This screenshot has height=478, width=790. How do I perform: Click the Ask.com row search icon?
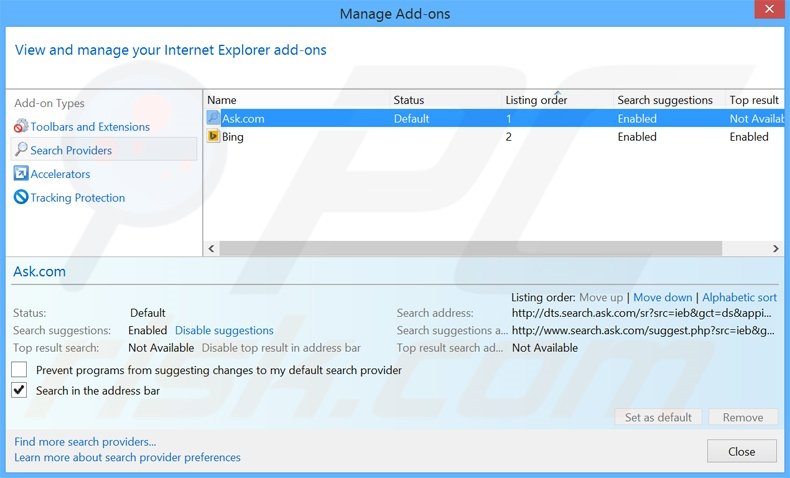click(x=213, y=118)
